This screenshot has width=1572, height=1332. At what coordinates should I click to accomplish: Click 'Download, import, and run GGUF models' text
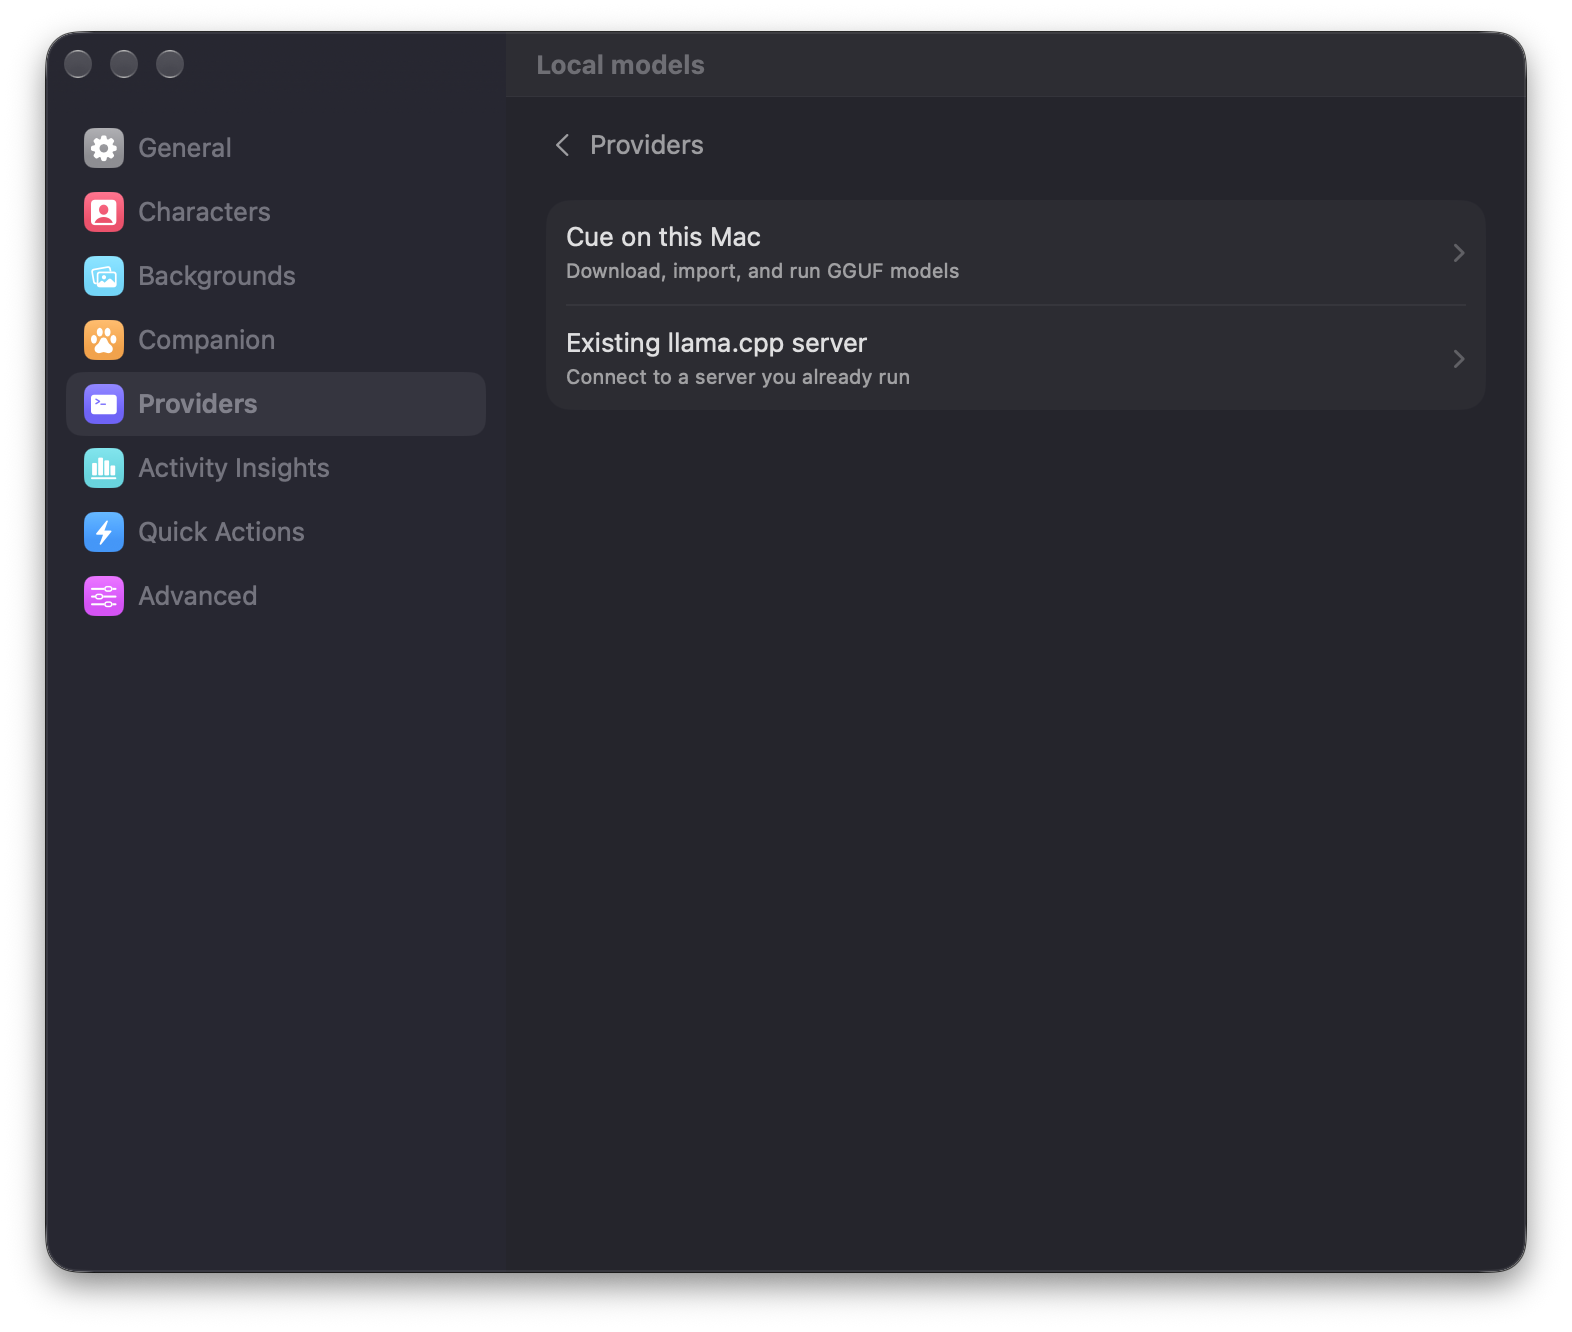click(762, 271)
